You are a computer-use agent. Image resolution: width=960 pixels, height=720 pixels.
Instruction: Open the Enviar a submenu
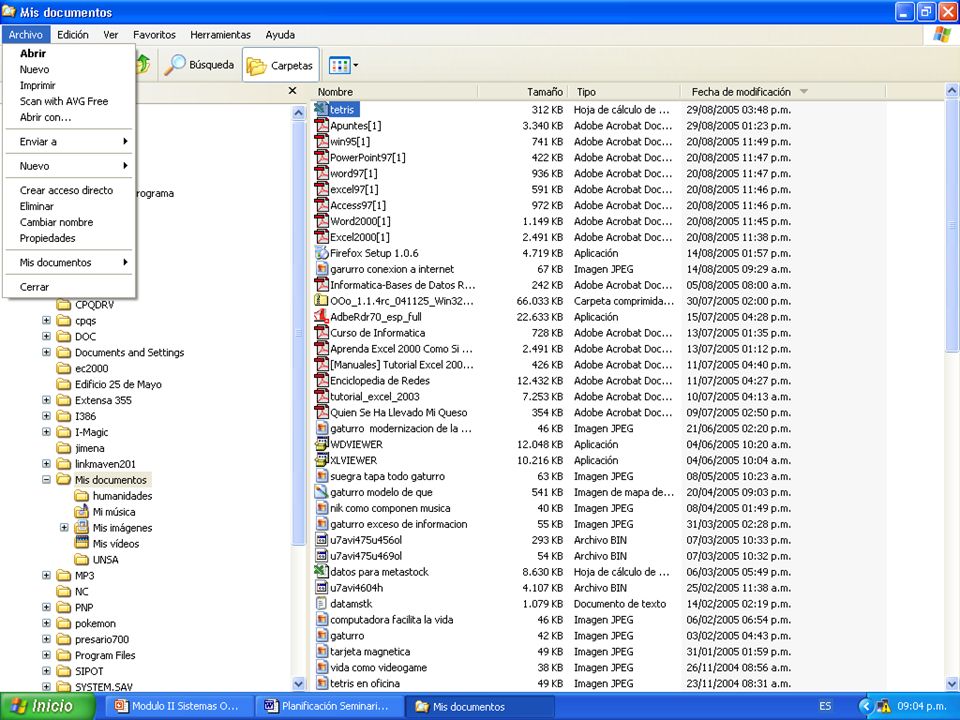(69, 141)
